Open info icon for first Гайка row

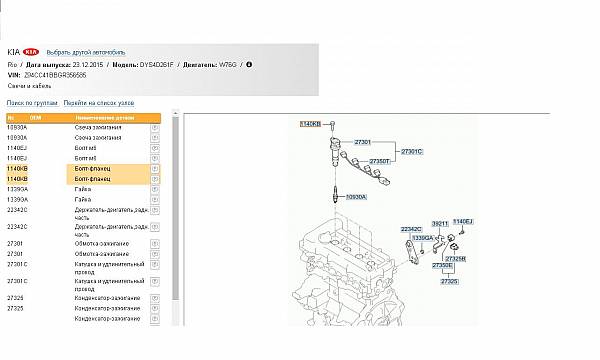tap(155, 190)
